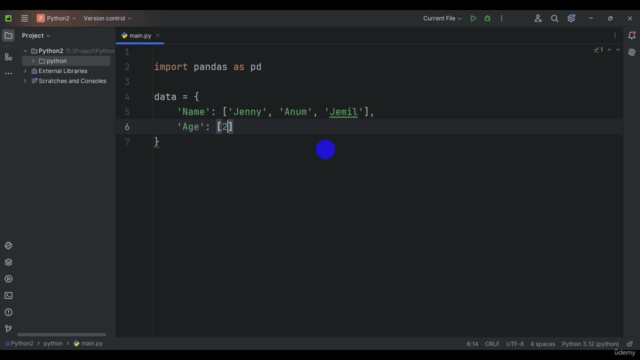Open the Structure tool window icon
Image resolution: width=640 pixels, height=360 pixels.
8,57
